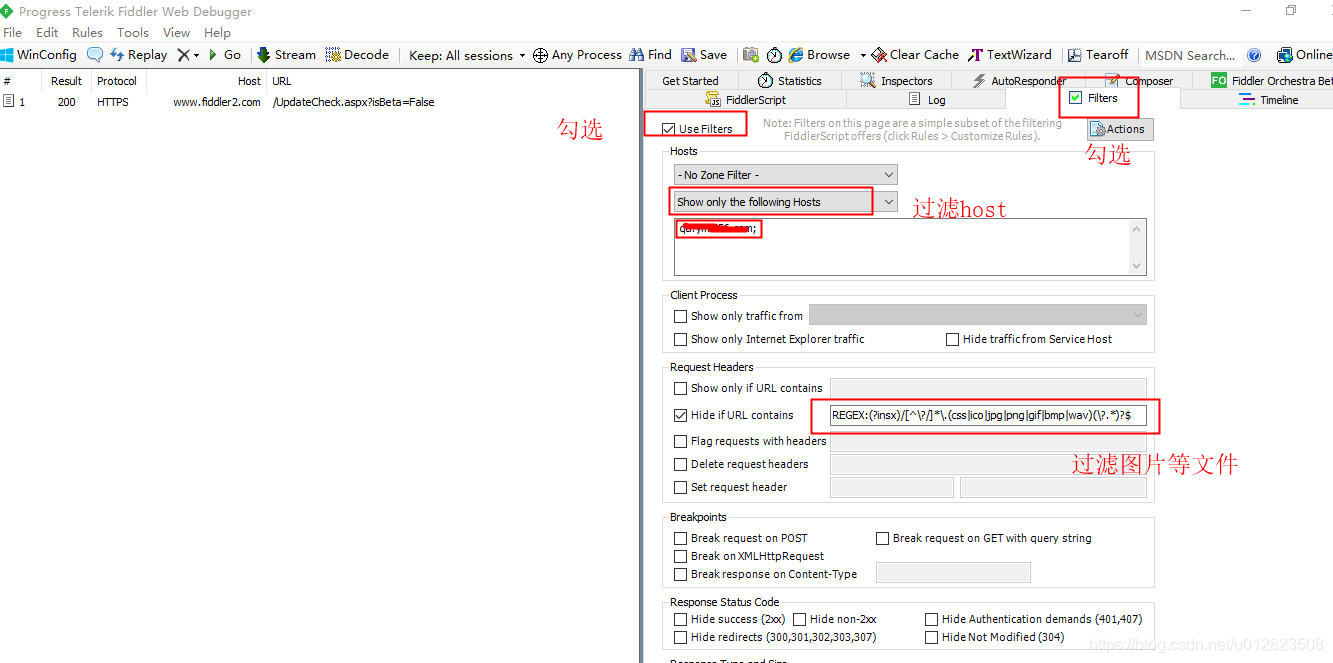Viewport: 1333px width, 663px height.
Task: Click the comment speech bubble icon
Action: [95, 55]
